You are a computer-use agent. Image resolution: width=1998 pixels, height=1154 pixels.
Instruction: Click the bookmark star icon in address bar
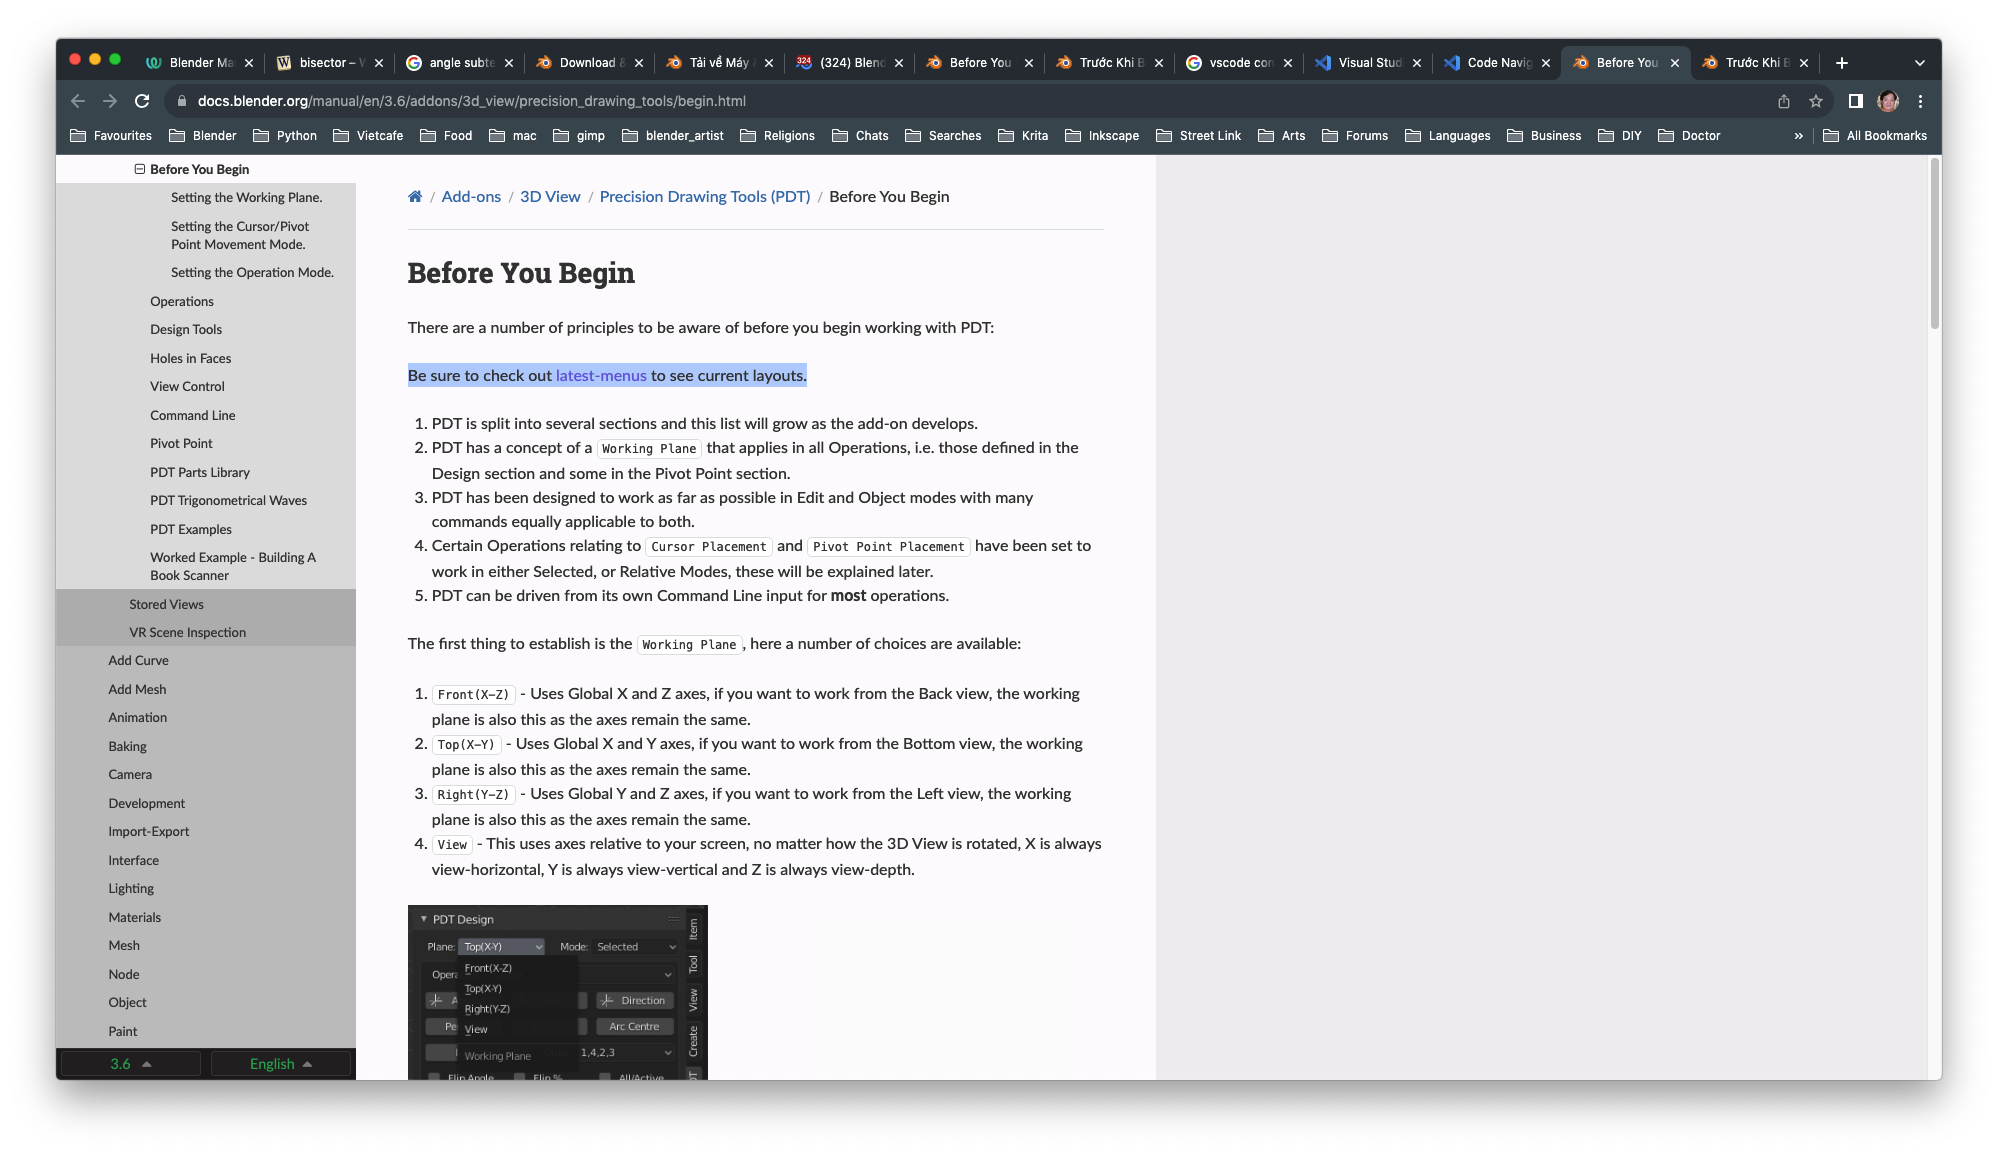(x=1814, y=100)
